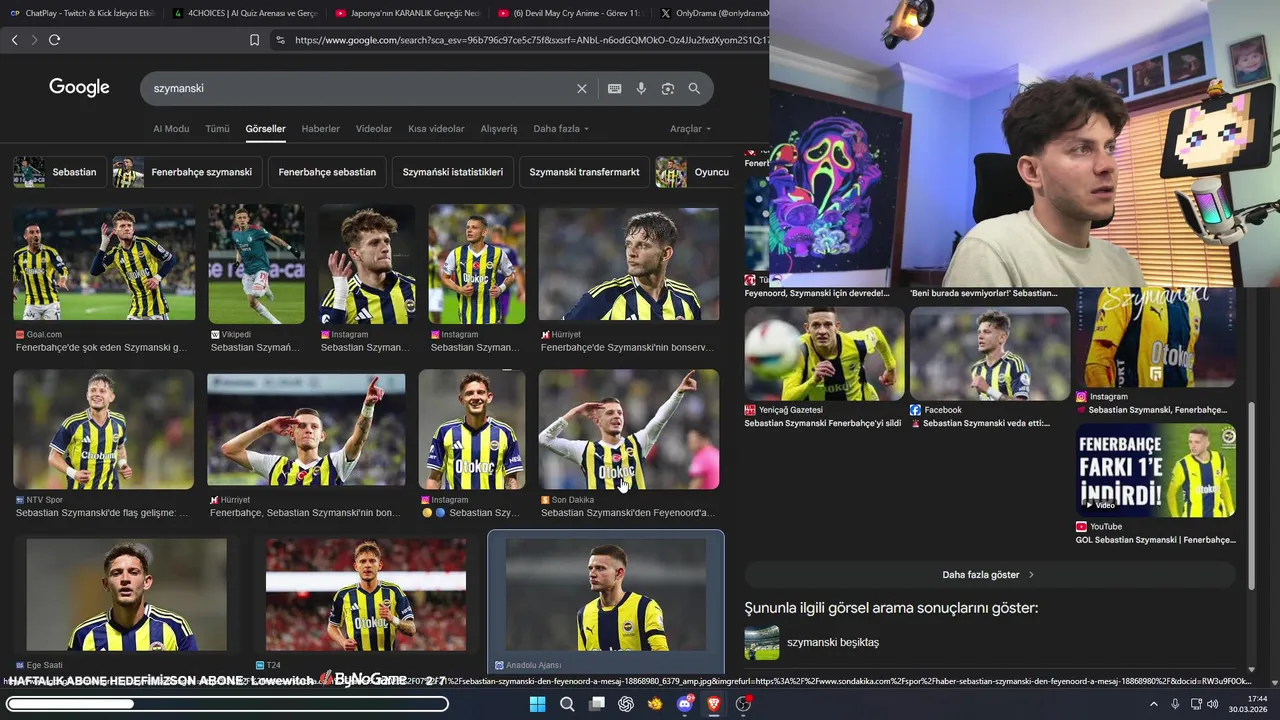This screenshot has height=720, width=1280.
Task: Open the Hürriyet bonservis image in top row
Action: 629,264
